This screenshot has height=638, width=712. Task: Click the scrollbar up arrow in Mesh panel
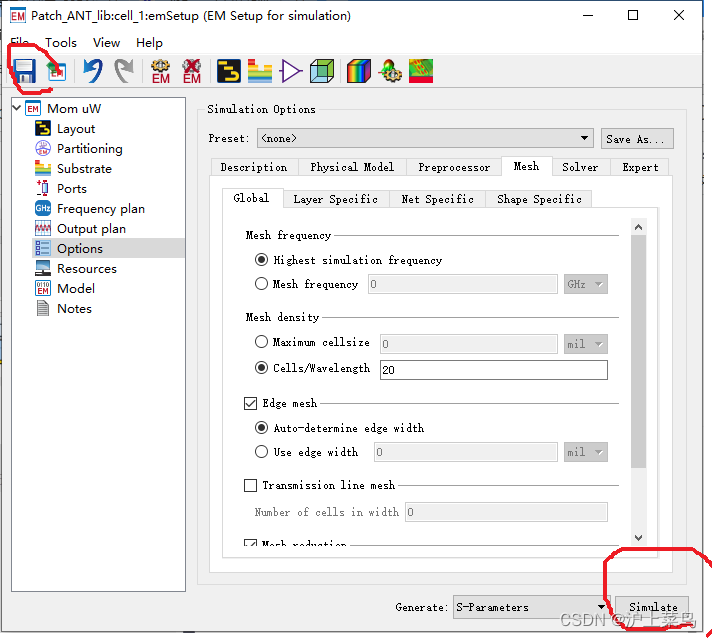638,227
